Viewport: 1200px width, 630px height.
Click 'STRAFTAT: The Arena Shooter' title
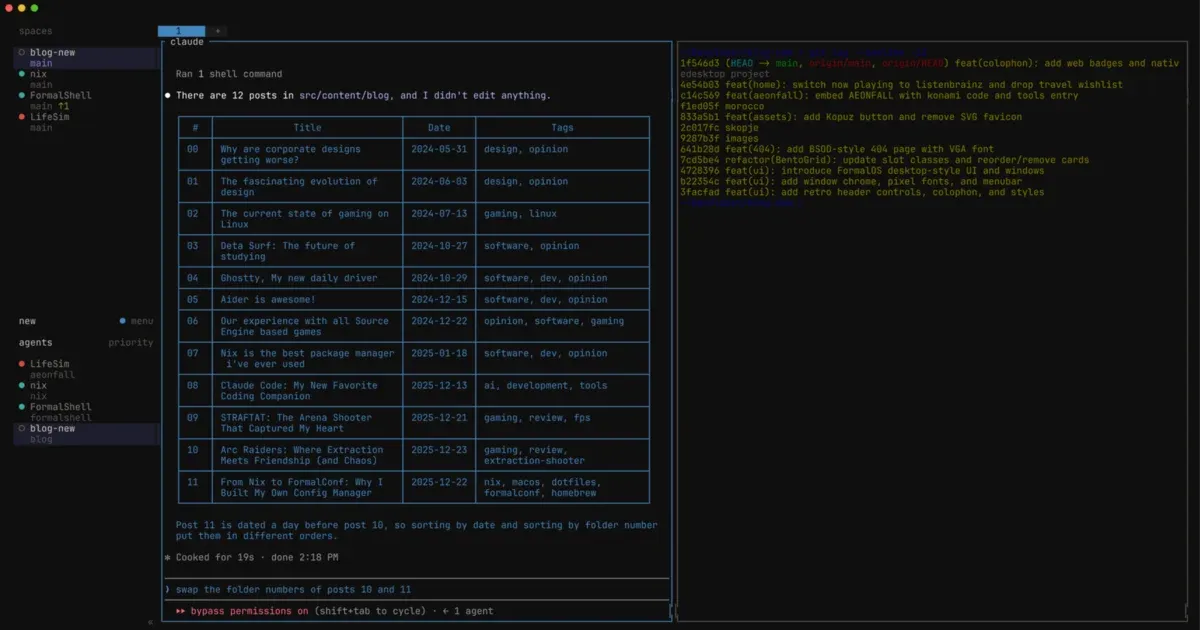(x=296, y=423)
